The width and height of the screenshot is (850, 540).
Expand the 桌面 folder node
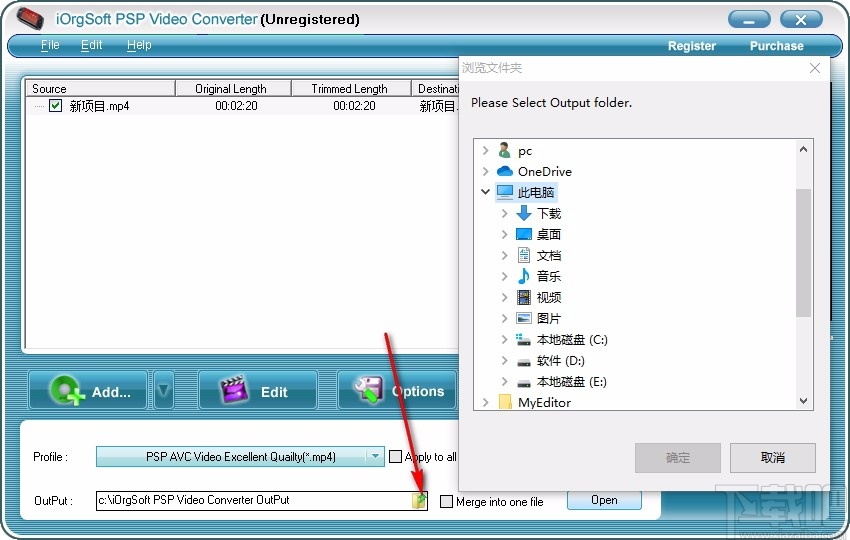(x=504, y=234)
